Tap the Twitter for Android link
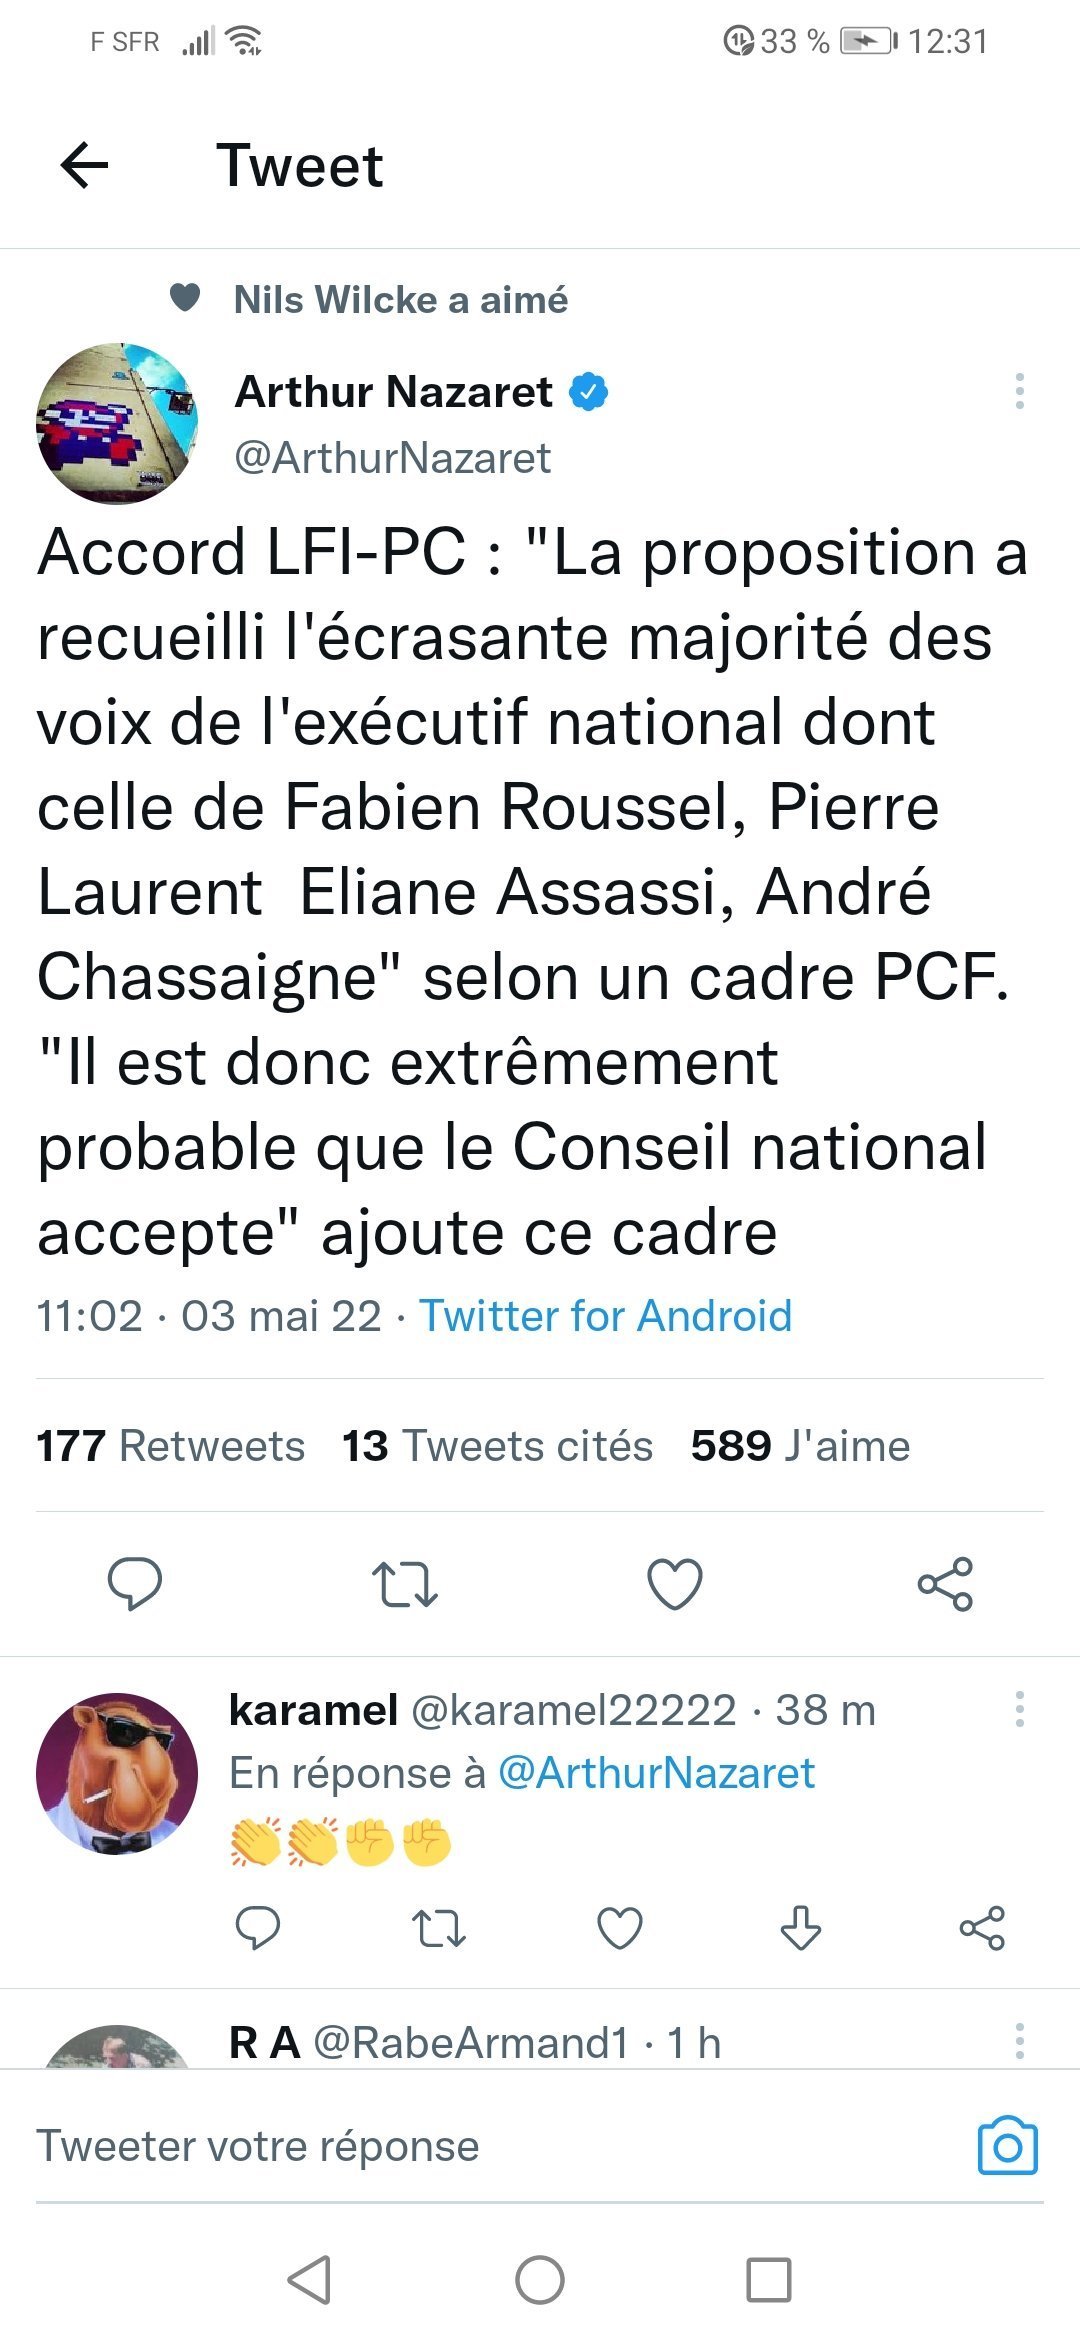The width and height of the screenshot is (1080, 2340). tap(605, 1316)
